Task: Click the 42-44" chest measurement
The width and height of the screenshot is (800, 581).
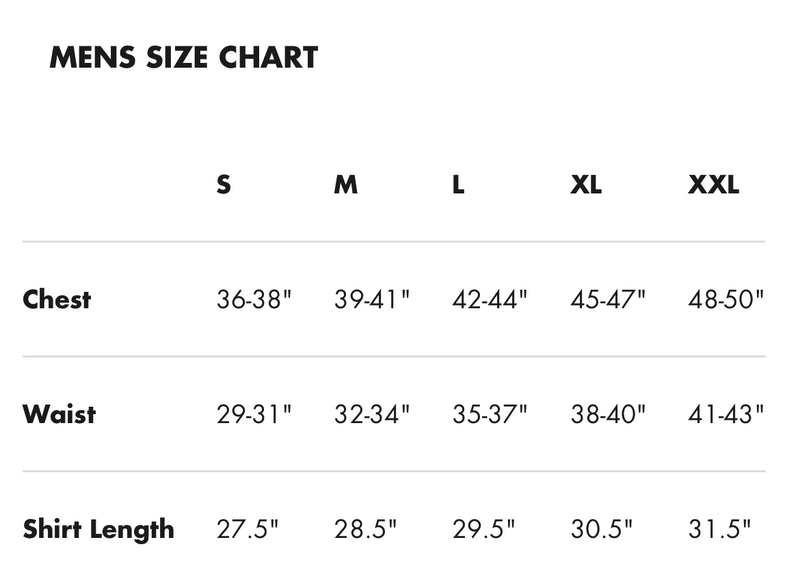Action: (489, 299)
